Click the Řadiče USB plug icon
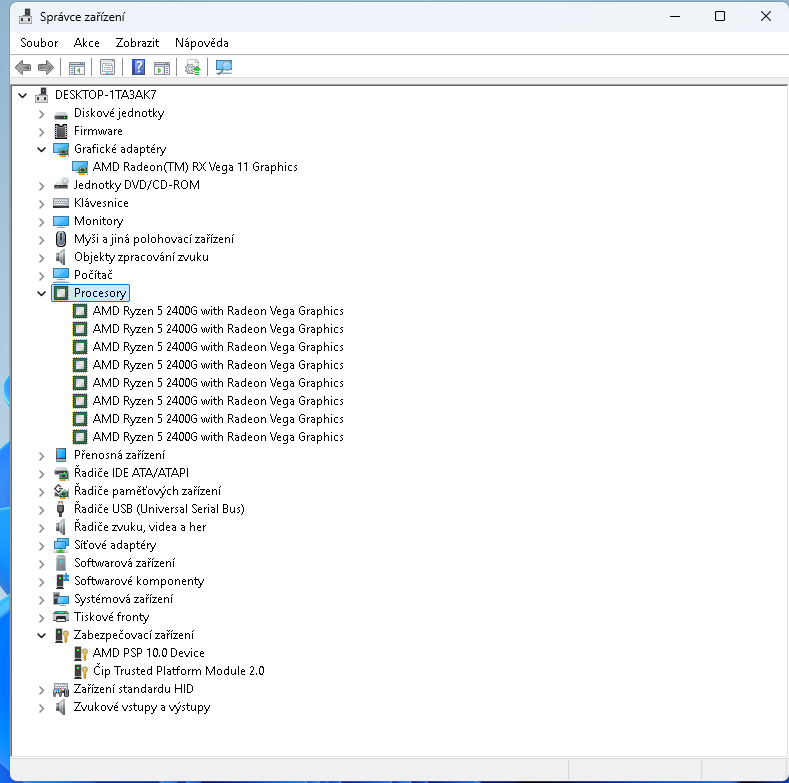Viewport: 789px width, 783px height. pyautogui.click(x=61, y=509)
